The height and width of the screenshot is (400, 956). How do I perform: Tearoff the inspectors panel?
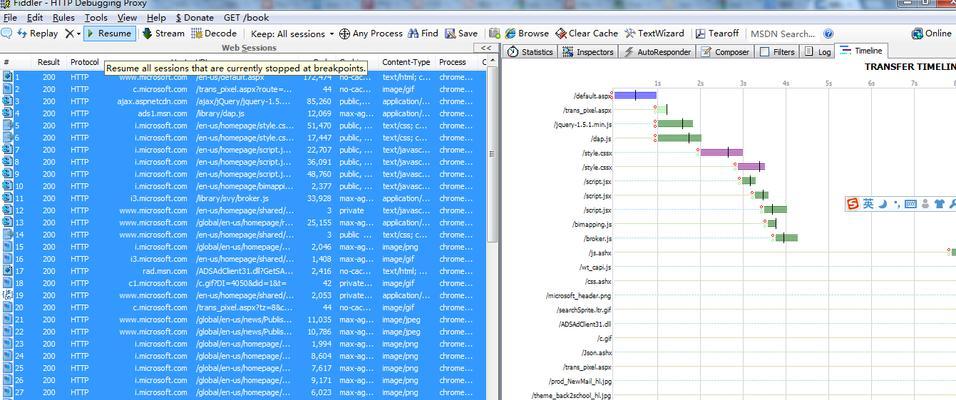point(717,34)
